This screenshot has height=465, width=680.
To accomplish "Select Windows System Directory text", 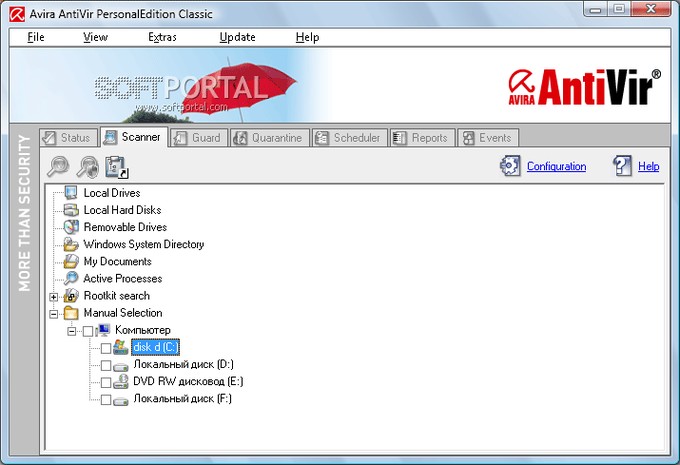I will coord(144,244).
